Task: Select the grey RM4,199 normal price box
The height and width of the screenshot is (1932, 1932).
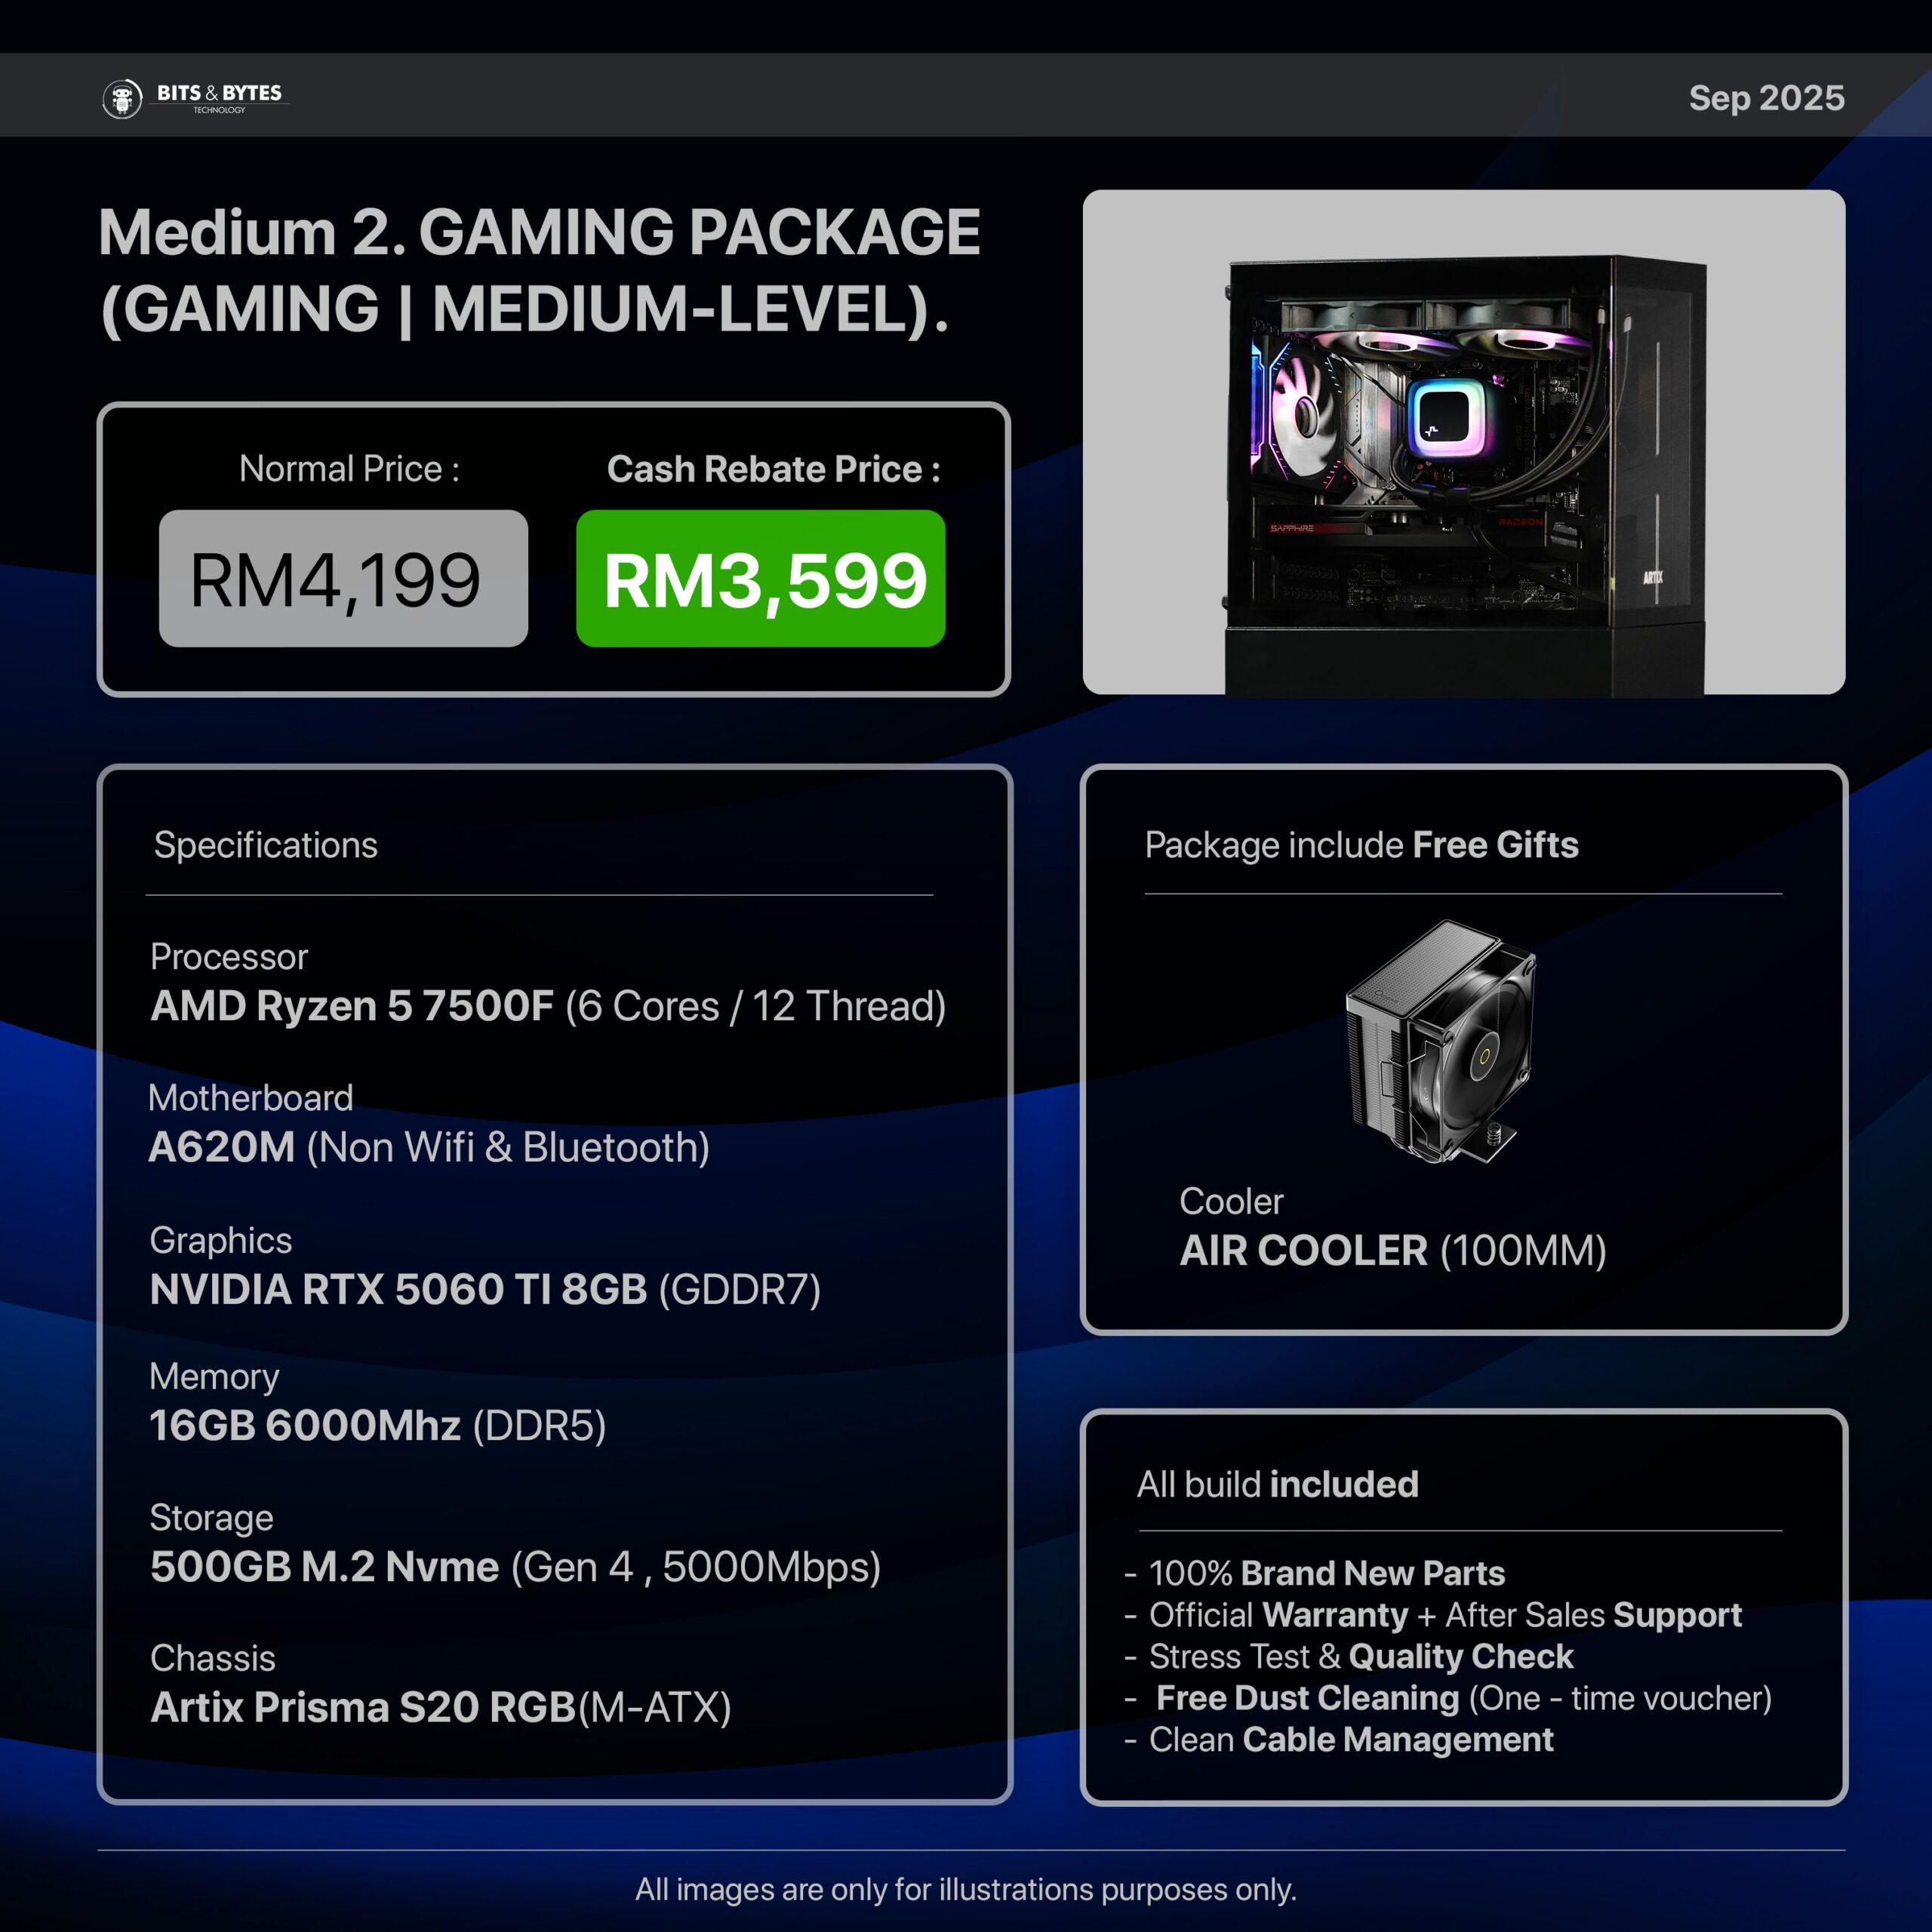Action: 343,578
